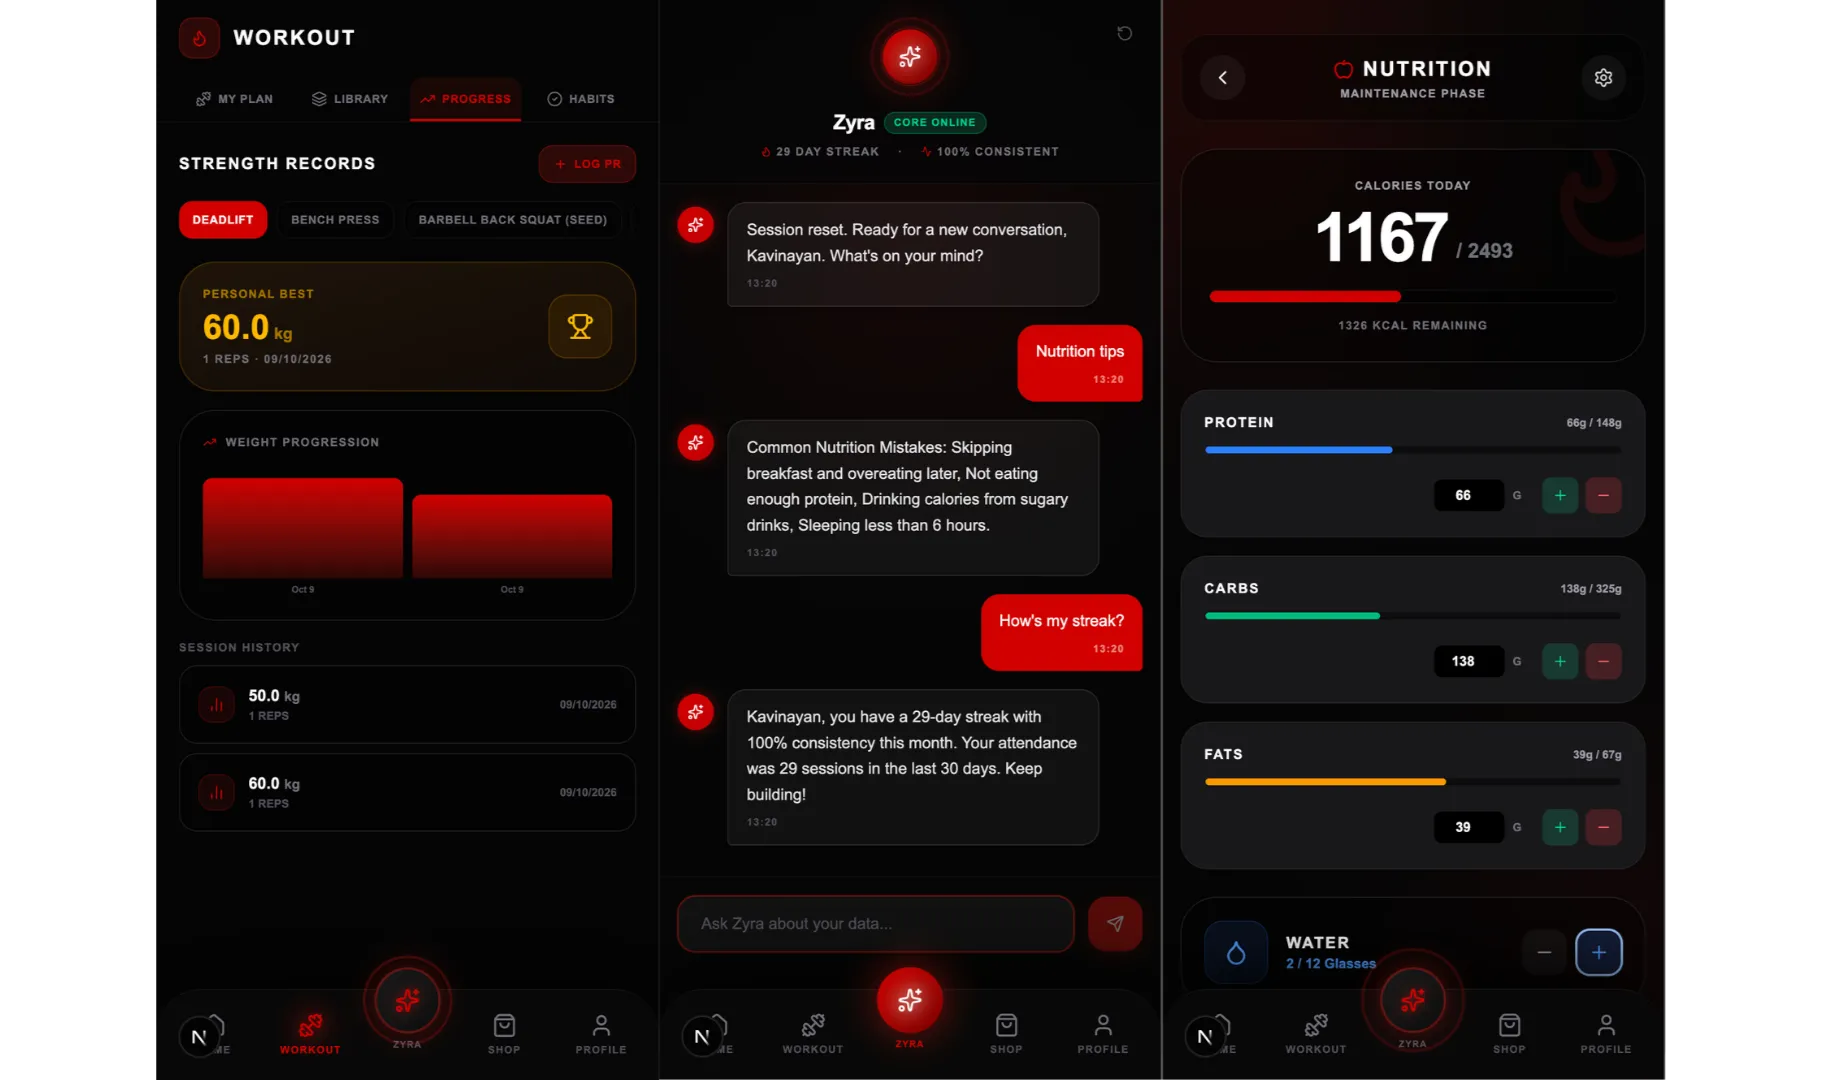Decrease protein with the minus button

click(x=1603, y=495)
